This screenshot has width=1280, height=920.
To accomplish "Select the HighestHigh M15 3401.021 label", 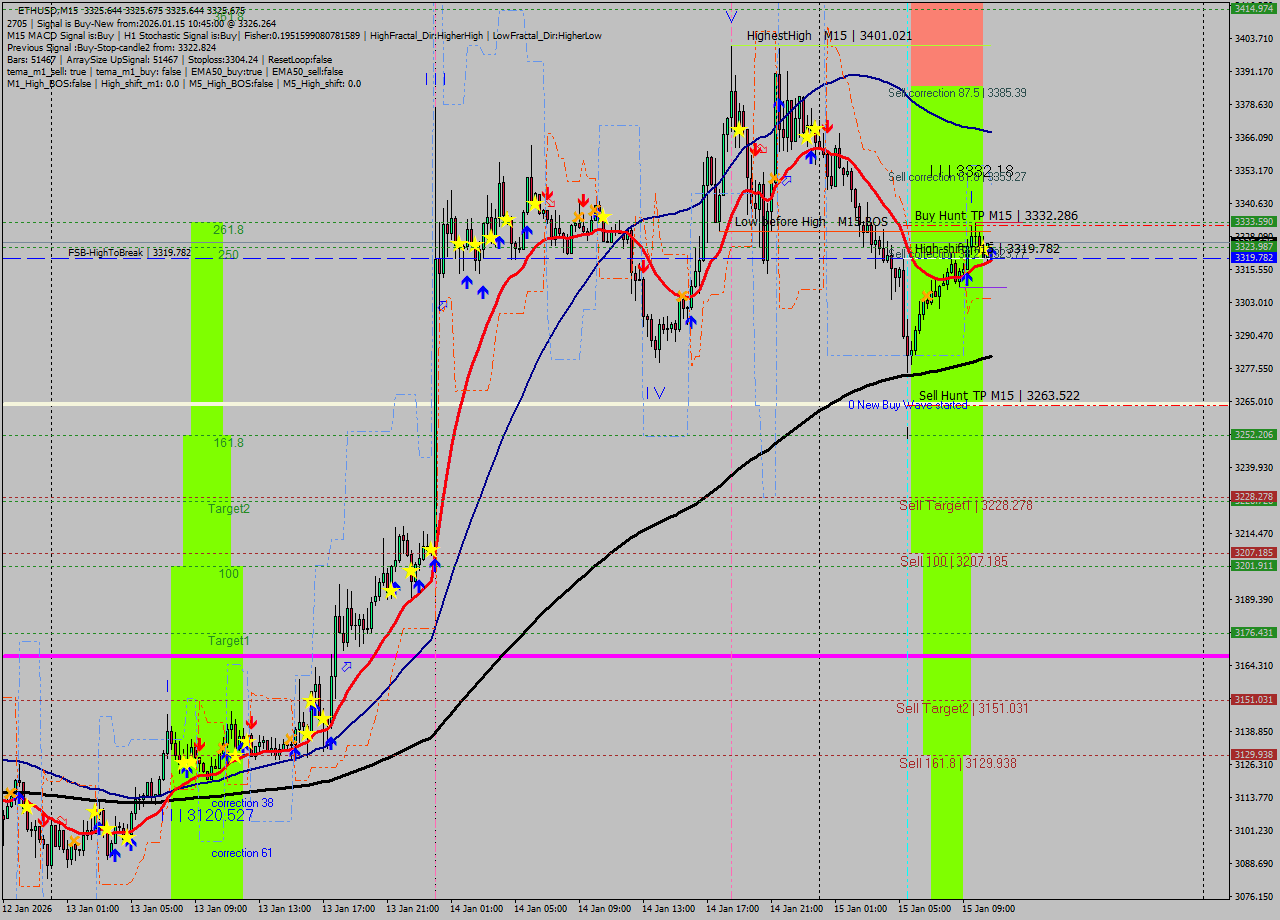I will (829, 36).
